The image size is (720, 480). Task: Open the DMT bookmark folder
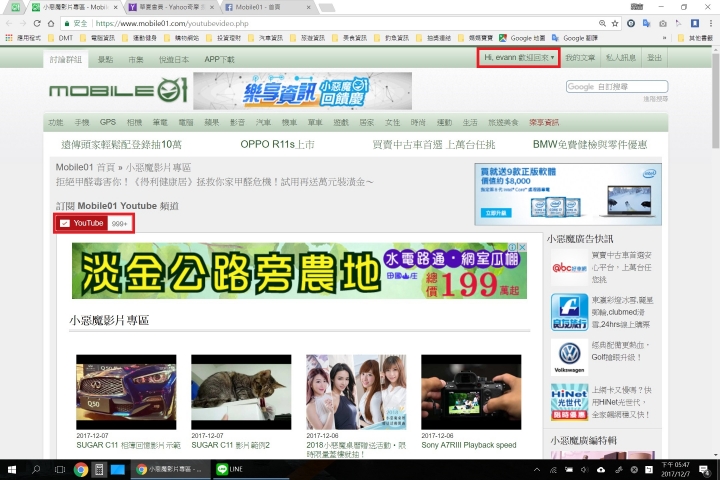point(61,38)
